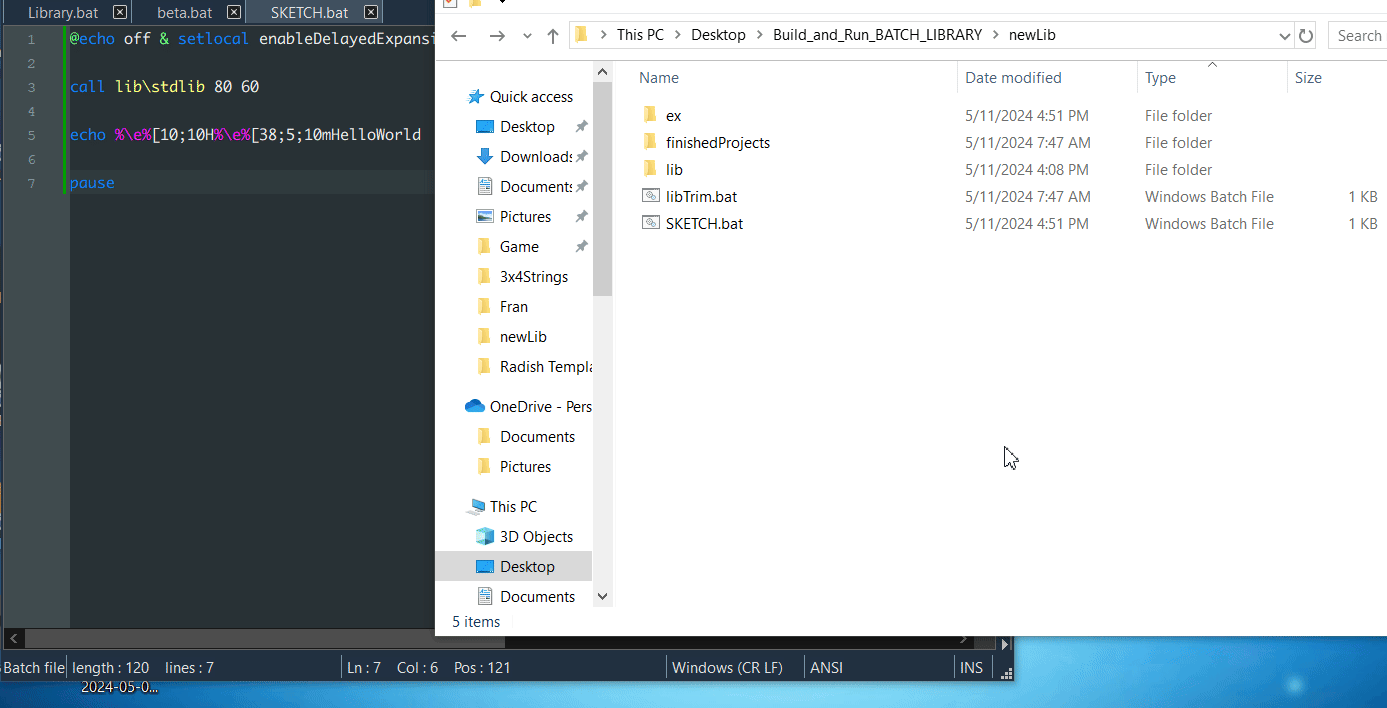The width and height of the screenshot is (1387, 708).
Task: Sort files by Date modified column
Action: (x=1013, y=78)
